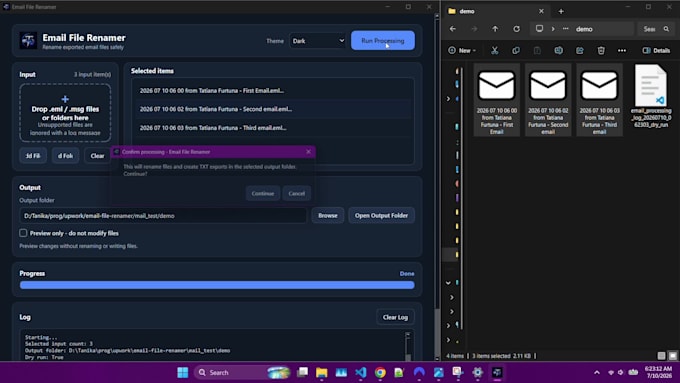Toggle Preview only - do not modify files
680x383 pixels.
pyautogui.click(x=23, y=233)
